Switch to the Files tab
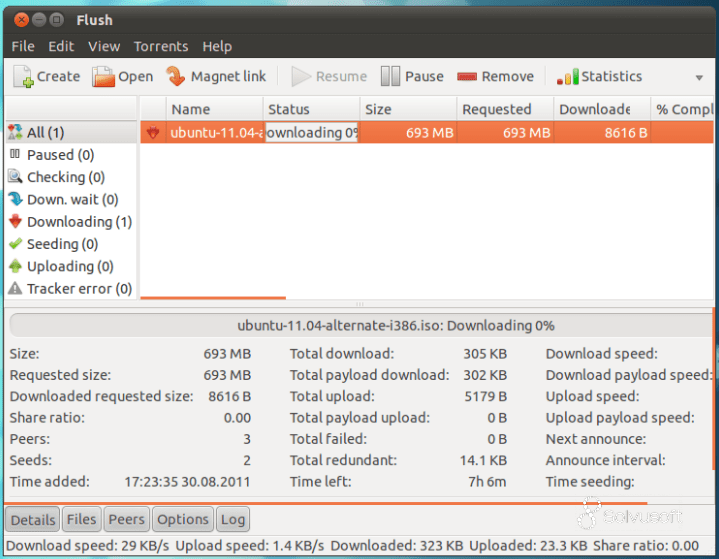The width and height of the screenshot is (719, 559). pos(81,519)
